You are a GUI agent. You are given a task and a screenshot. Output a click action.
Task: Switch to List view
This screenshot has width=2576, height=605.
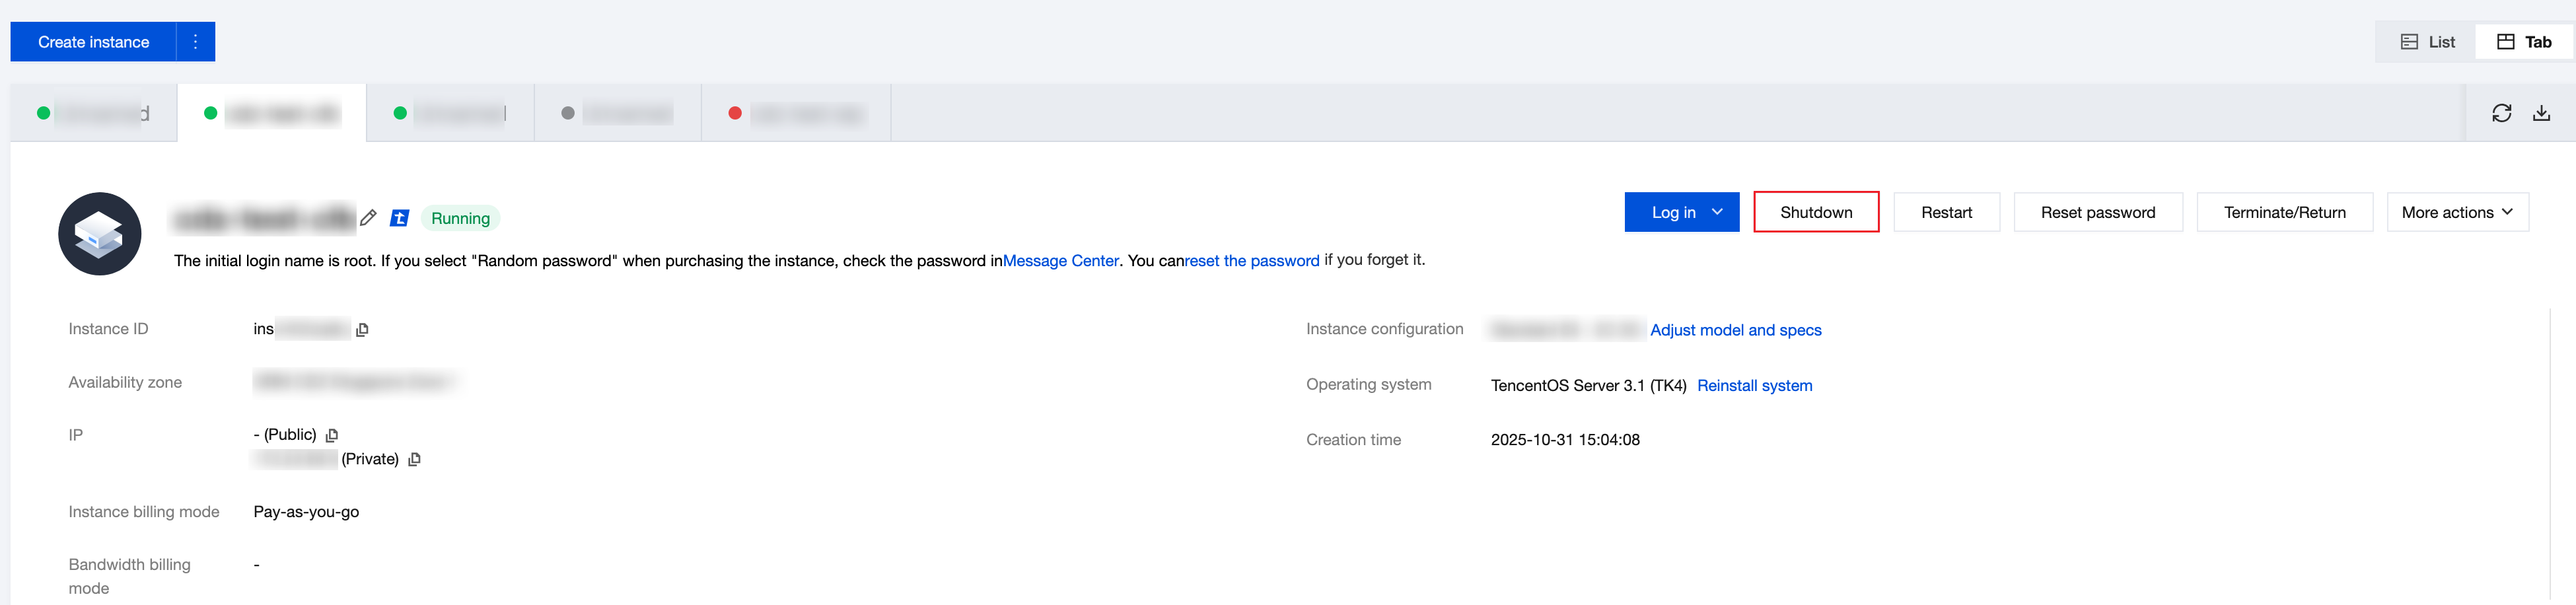point(2427,42)
